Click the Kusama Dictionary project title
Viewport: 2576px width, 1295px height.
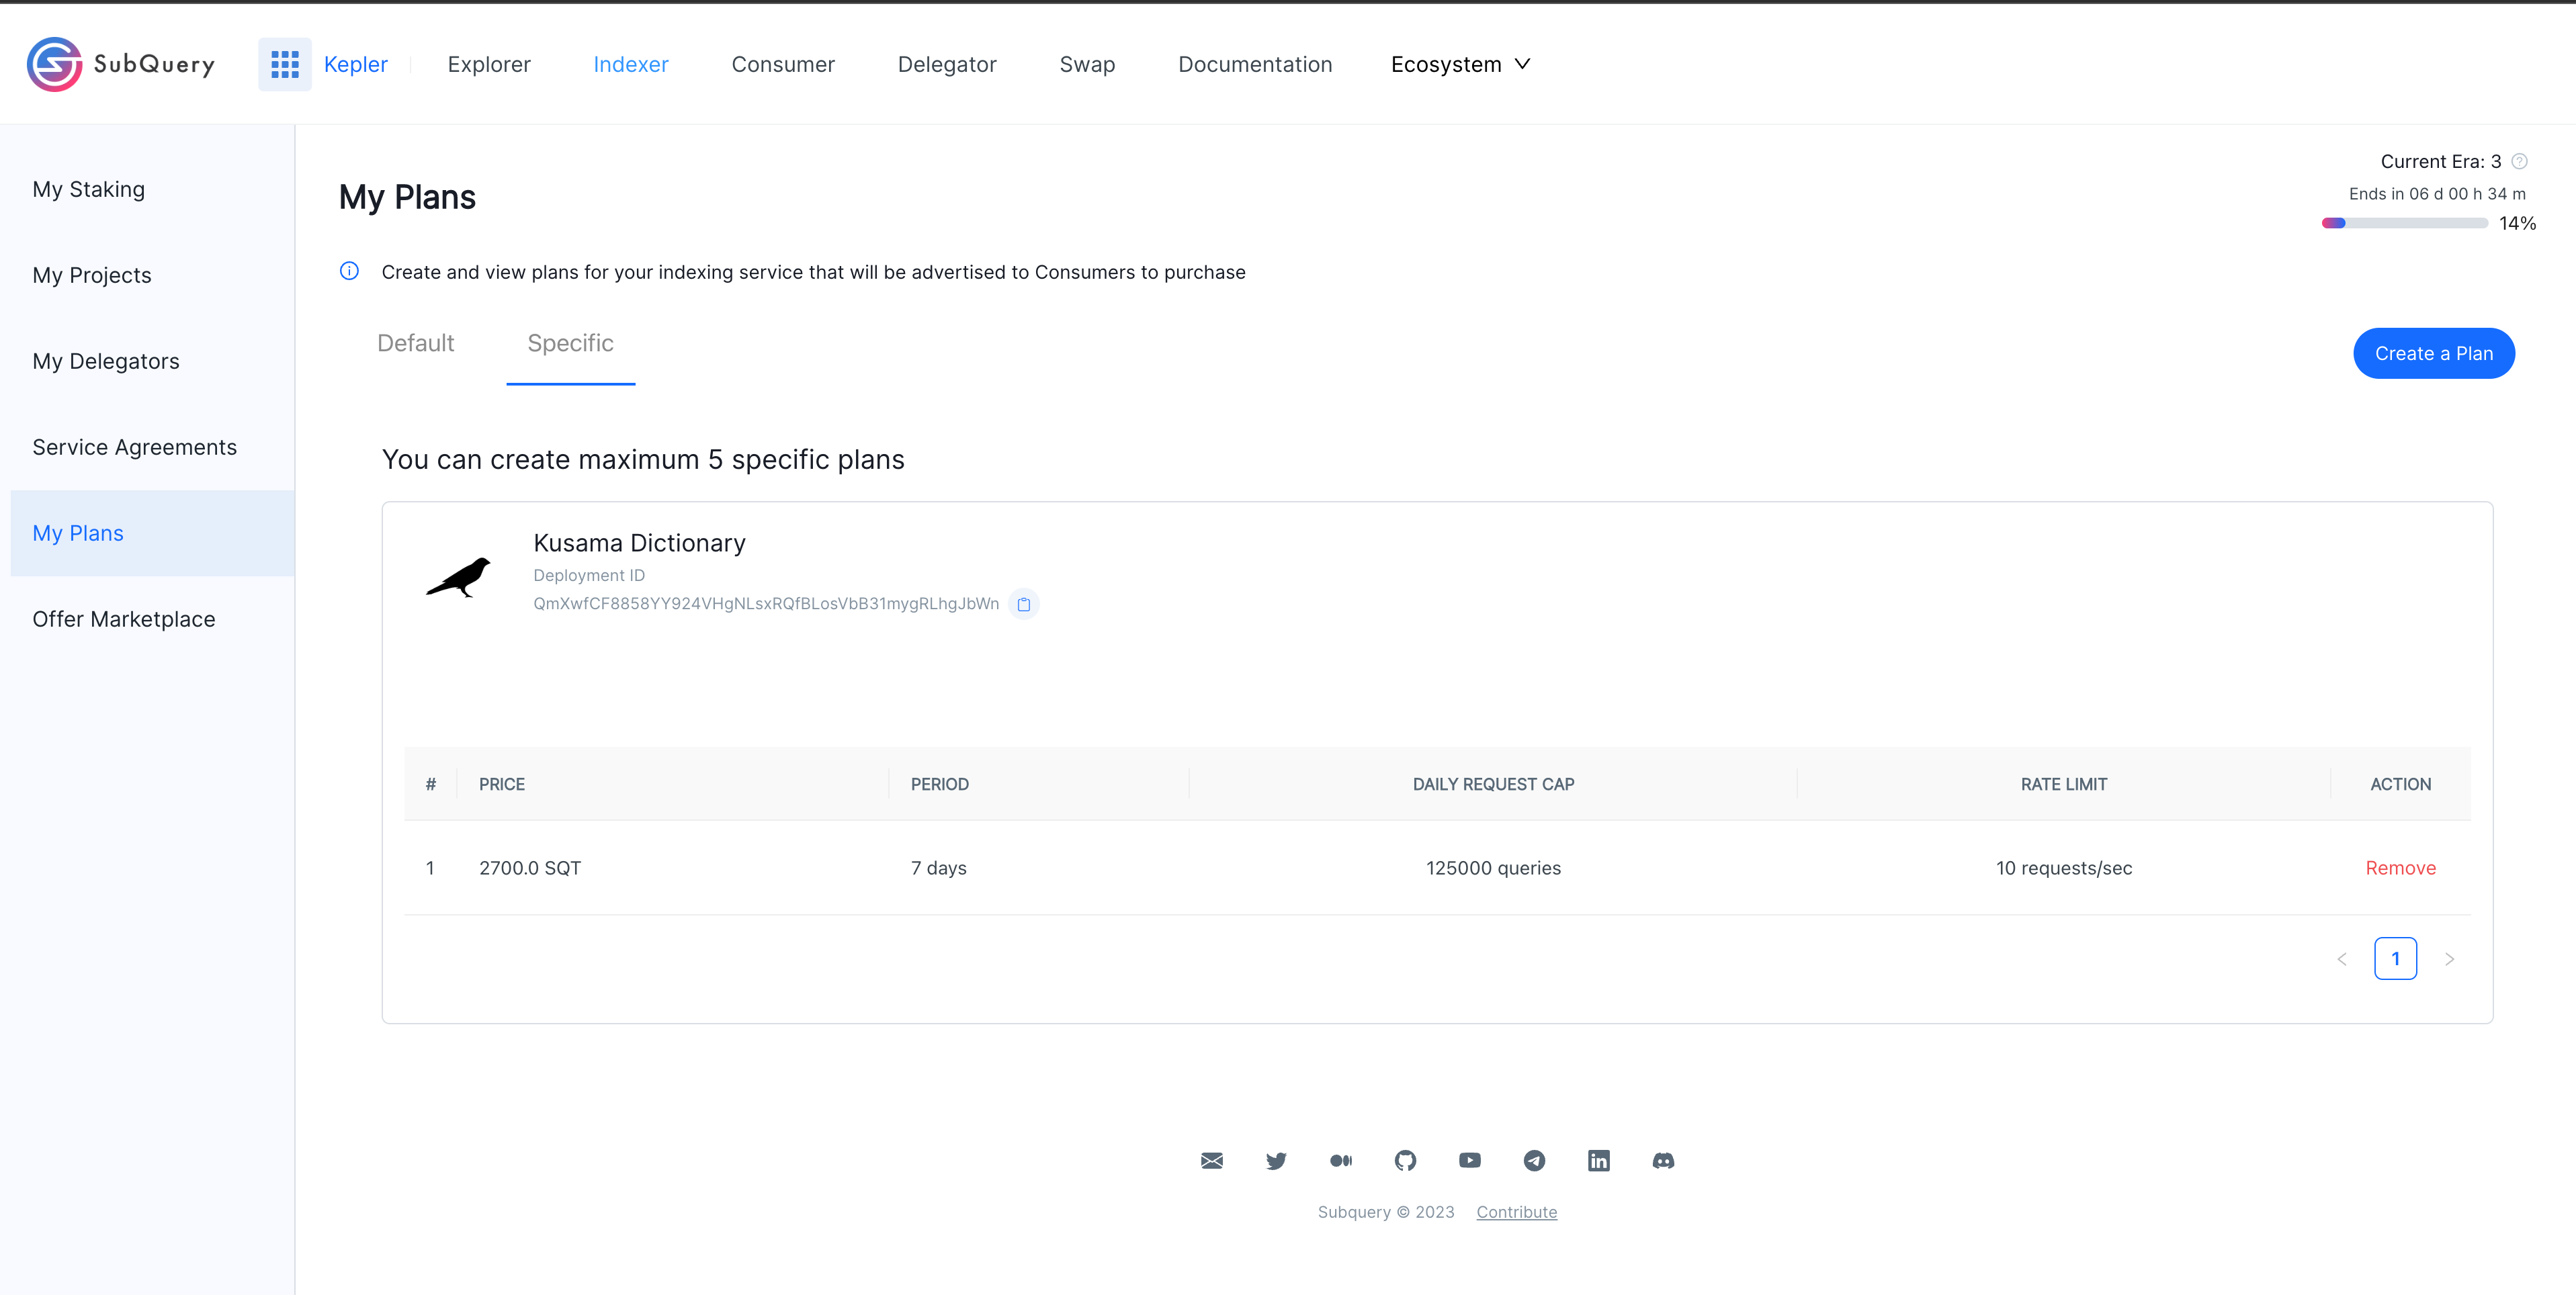[x=640, y=543]
